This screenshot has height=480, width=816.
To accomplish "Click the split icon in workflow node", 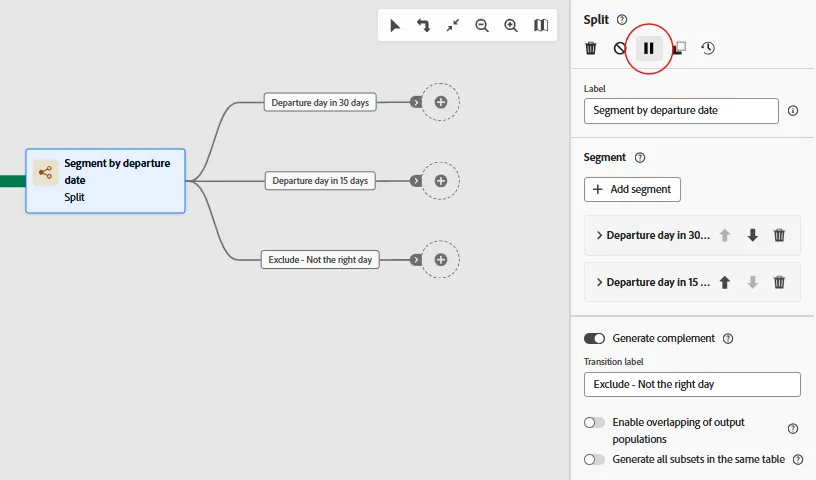I will coord(45,172).
